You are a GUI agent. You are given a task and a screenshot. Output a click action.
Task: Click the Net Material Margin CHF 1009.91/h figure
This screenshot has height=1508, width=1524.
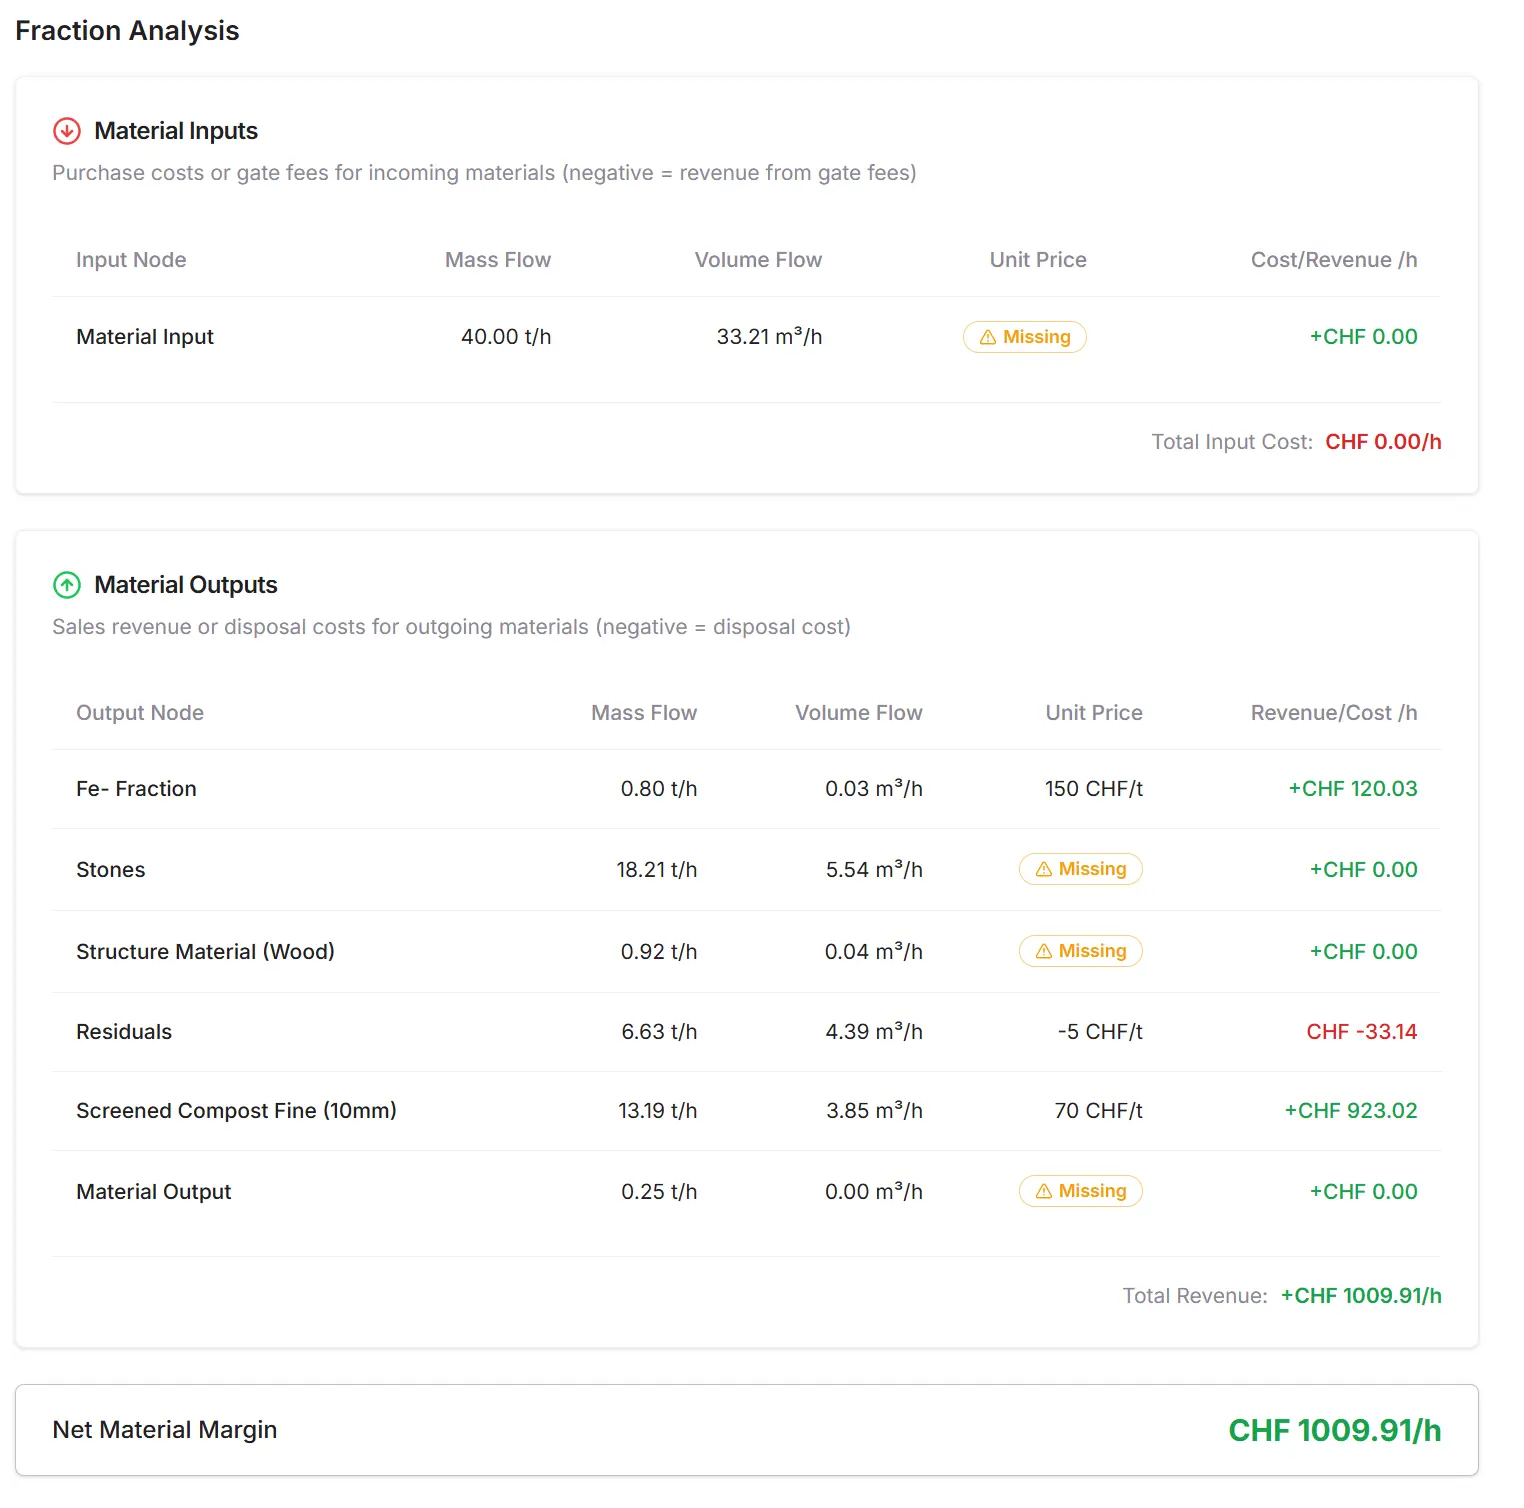coord(1334,1431)
